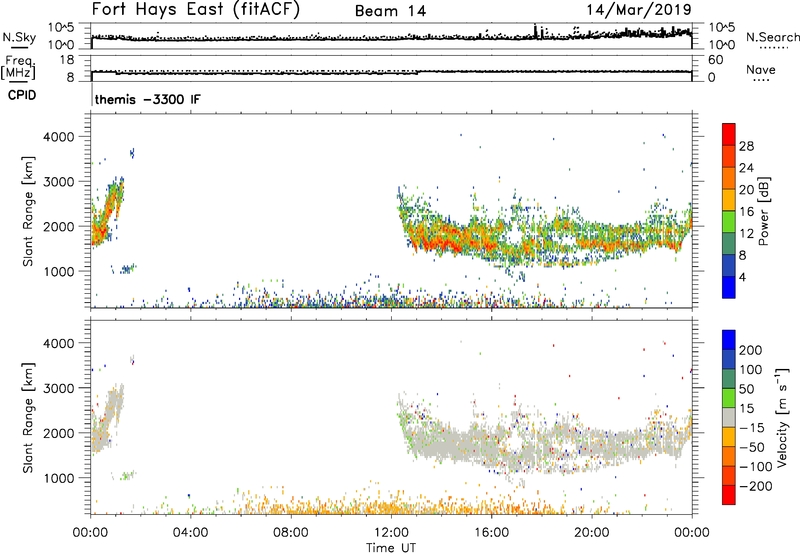The image size is (800, 554).
Task: Click the -50 label on velocity colorbar
Action: 752,447
